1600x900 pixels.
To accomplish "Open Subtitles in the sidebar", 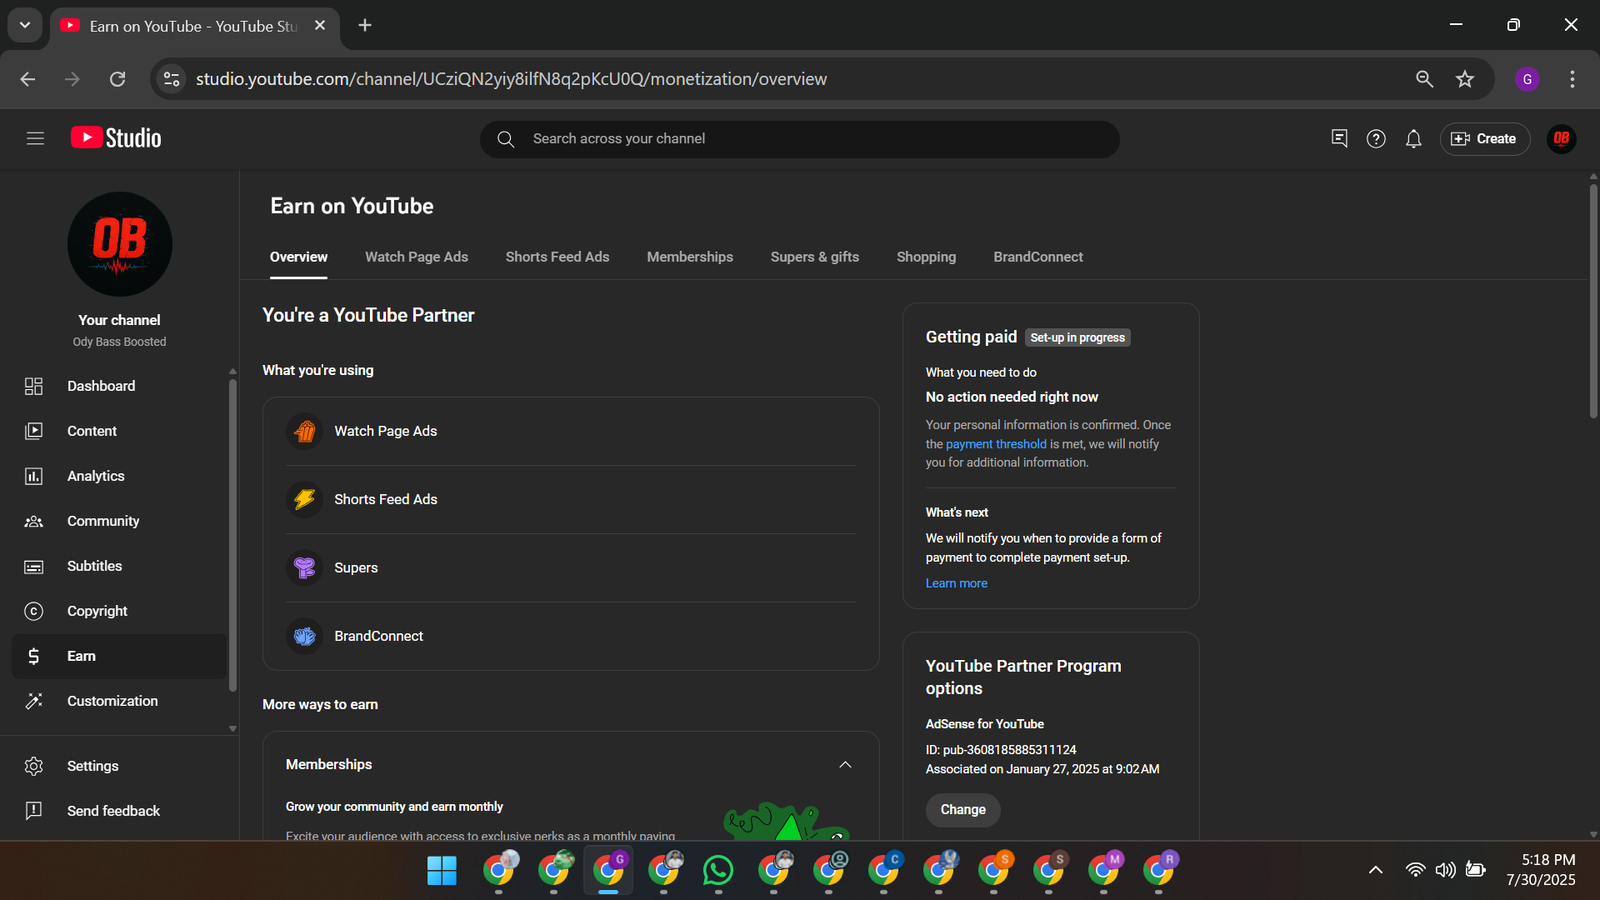I will 120,566.
